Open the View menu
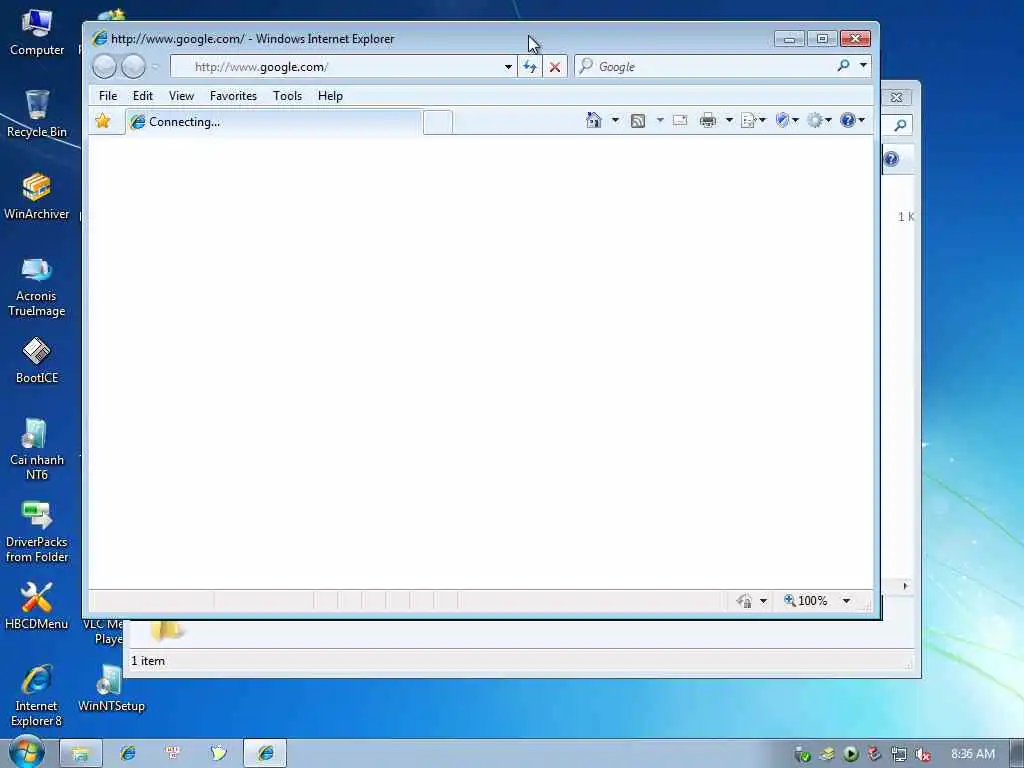This screenshot has width=1024, height=768. pyautogui.click(x=181, y=96)
